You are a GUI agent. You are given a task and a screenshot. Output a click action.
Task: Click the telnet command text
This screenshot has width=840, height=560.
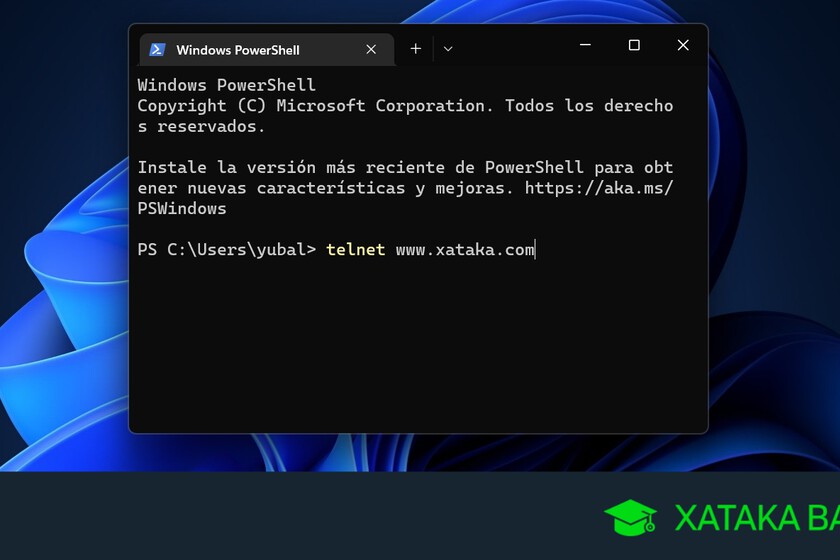tap(356, 250)
